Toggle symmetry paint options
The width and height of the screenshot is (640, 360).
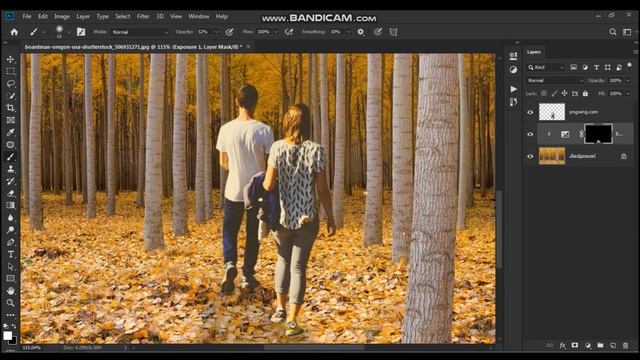coord(393,32)
